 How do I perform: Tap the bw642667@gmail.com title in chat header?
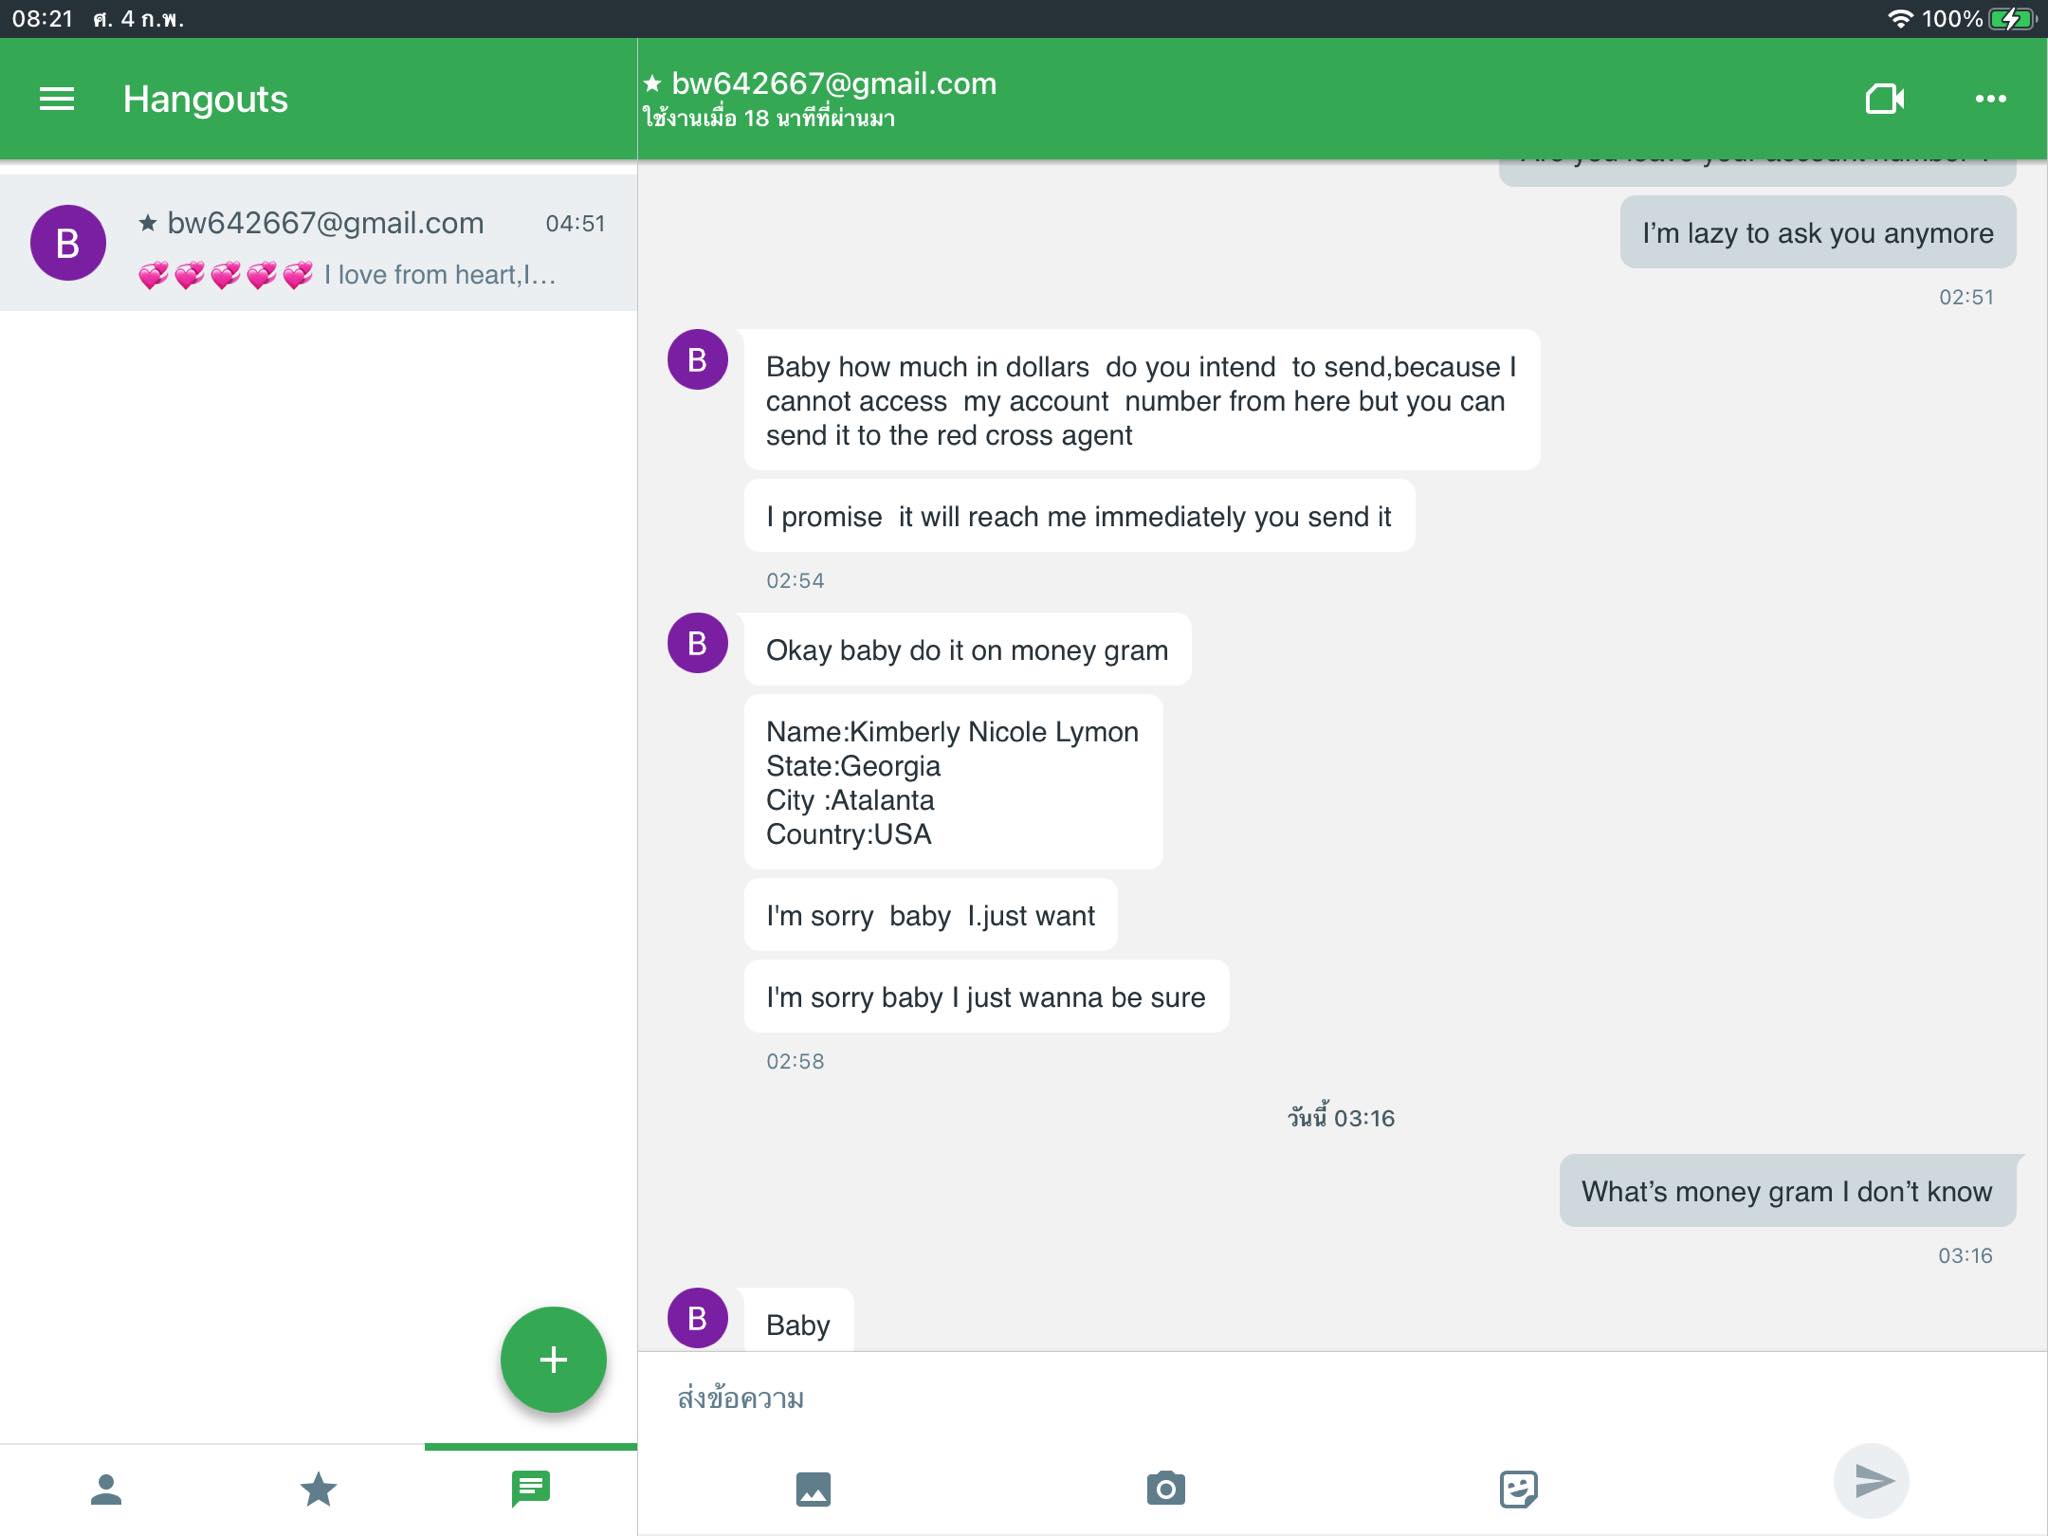[833, 83]
